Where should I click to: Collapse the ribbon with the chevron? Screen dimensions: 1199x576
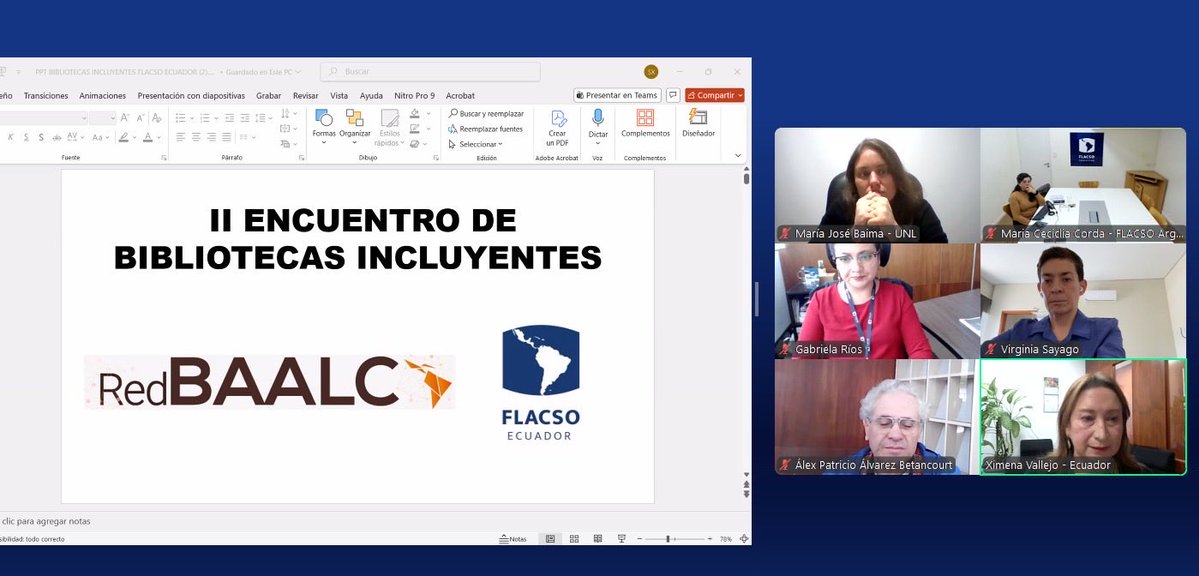coord(738,155)
